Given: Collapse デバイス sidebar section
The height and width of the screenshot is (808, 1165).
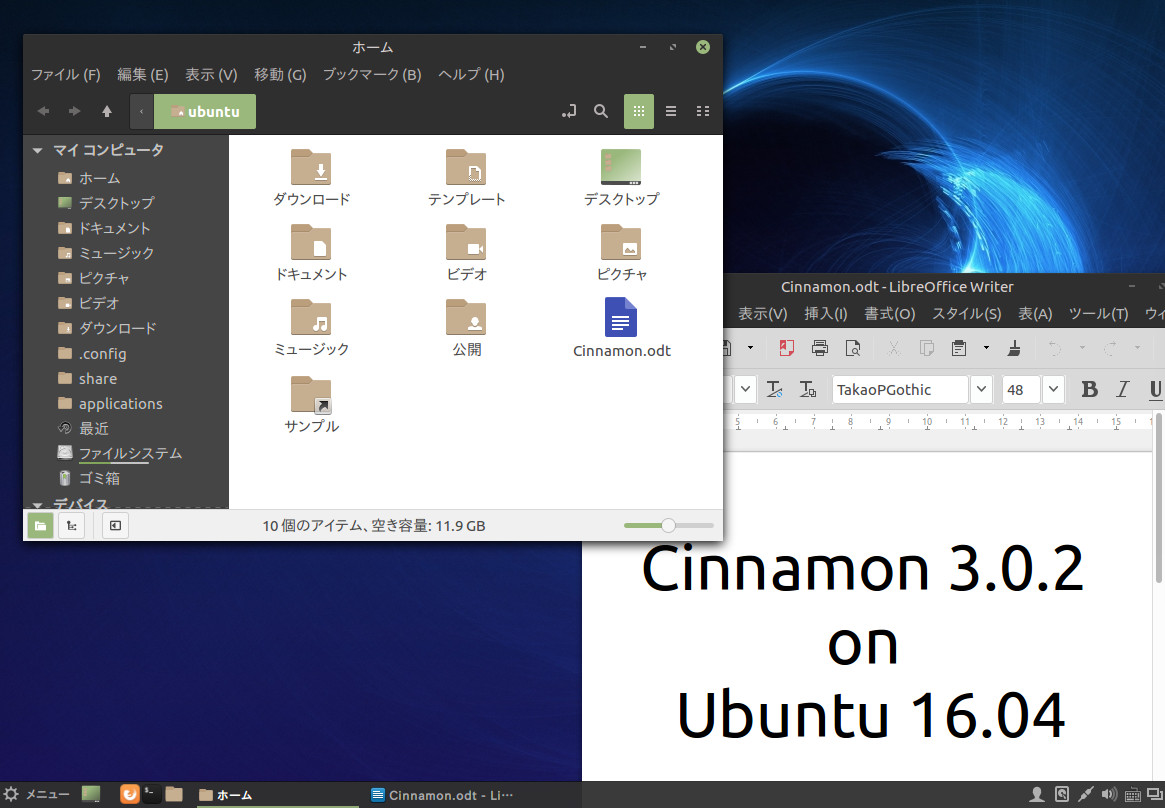Looking at the screenshot, I should tap(37, 504).
